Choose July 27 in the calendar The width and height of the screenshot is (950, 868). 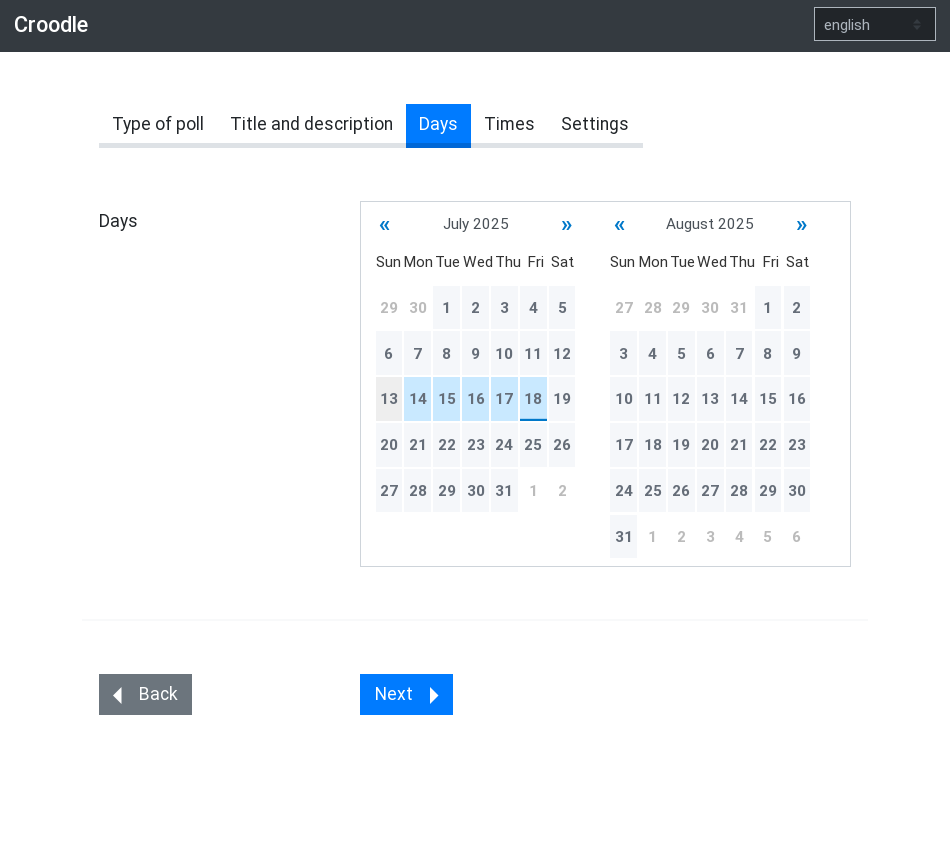pyautogui.click(x=389, y=491)
